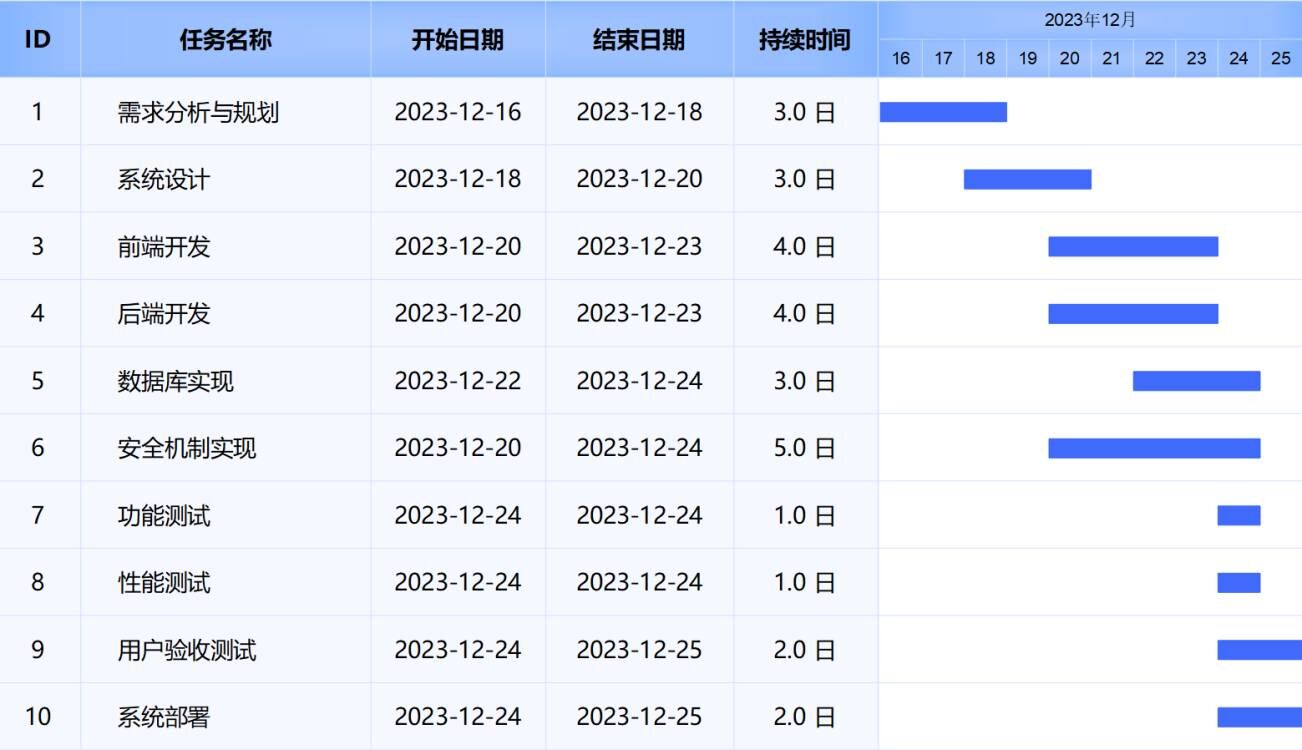Click the 开始日期 column header
This screenshot has height=750, width=1302.
[x=457, y=40]
